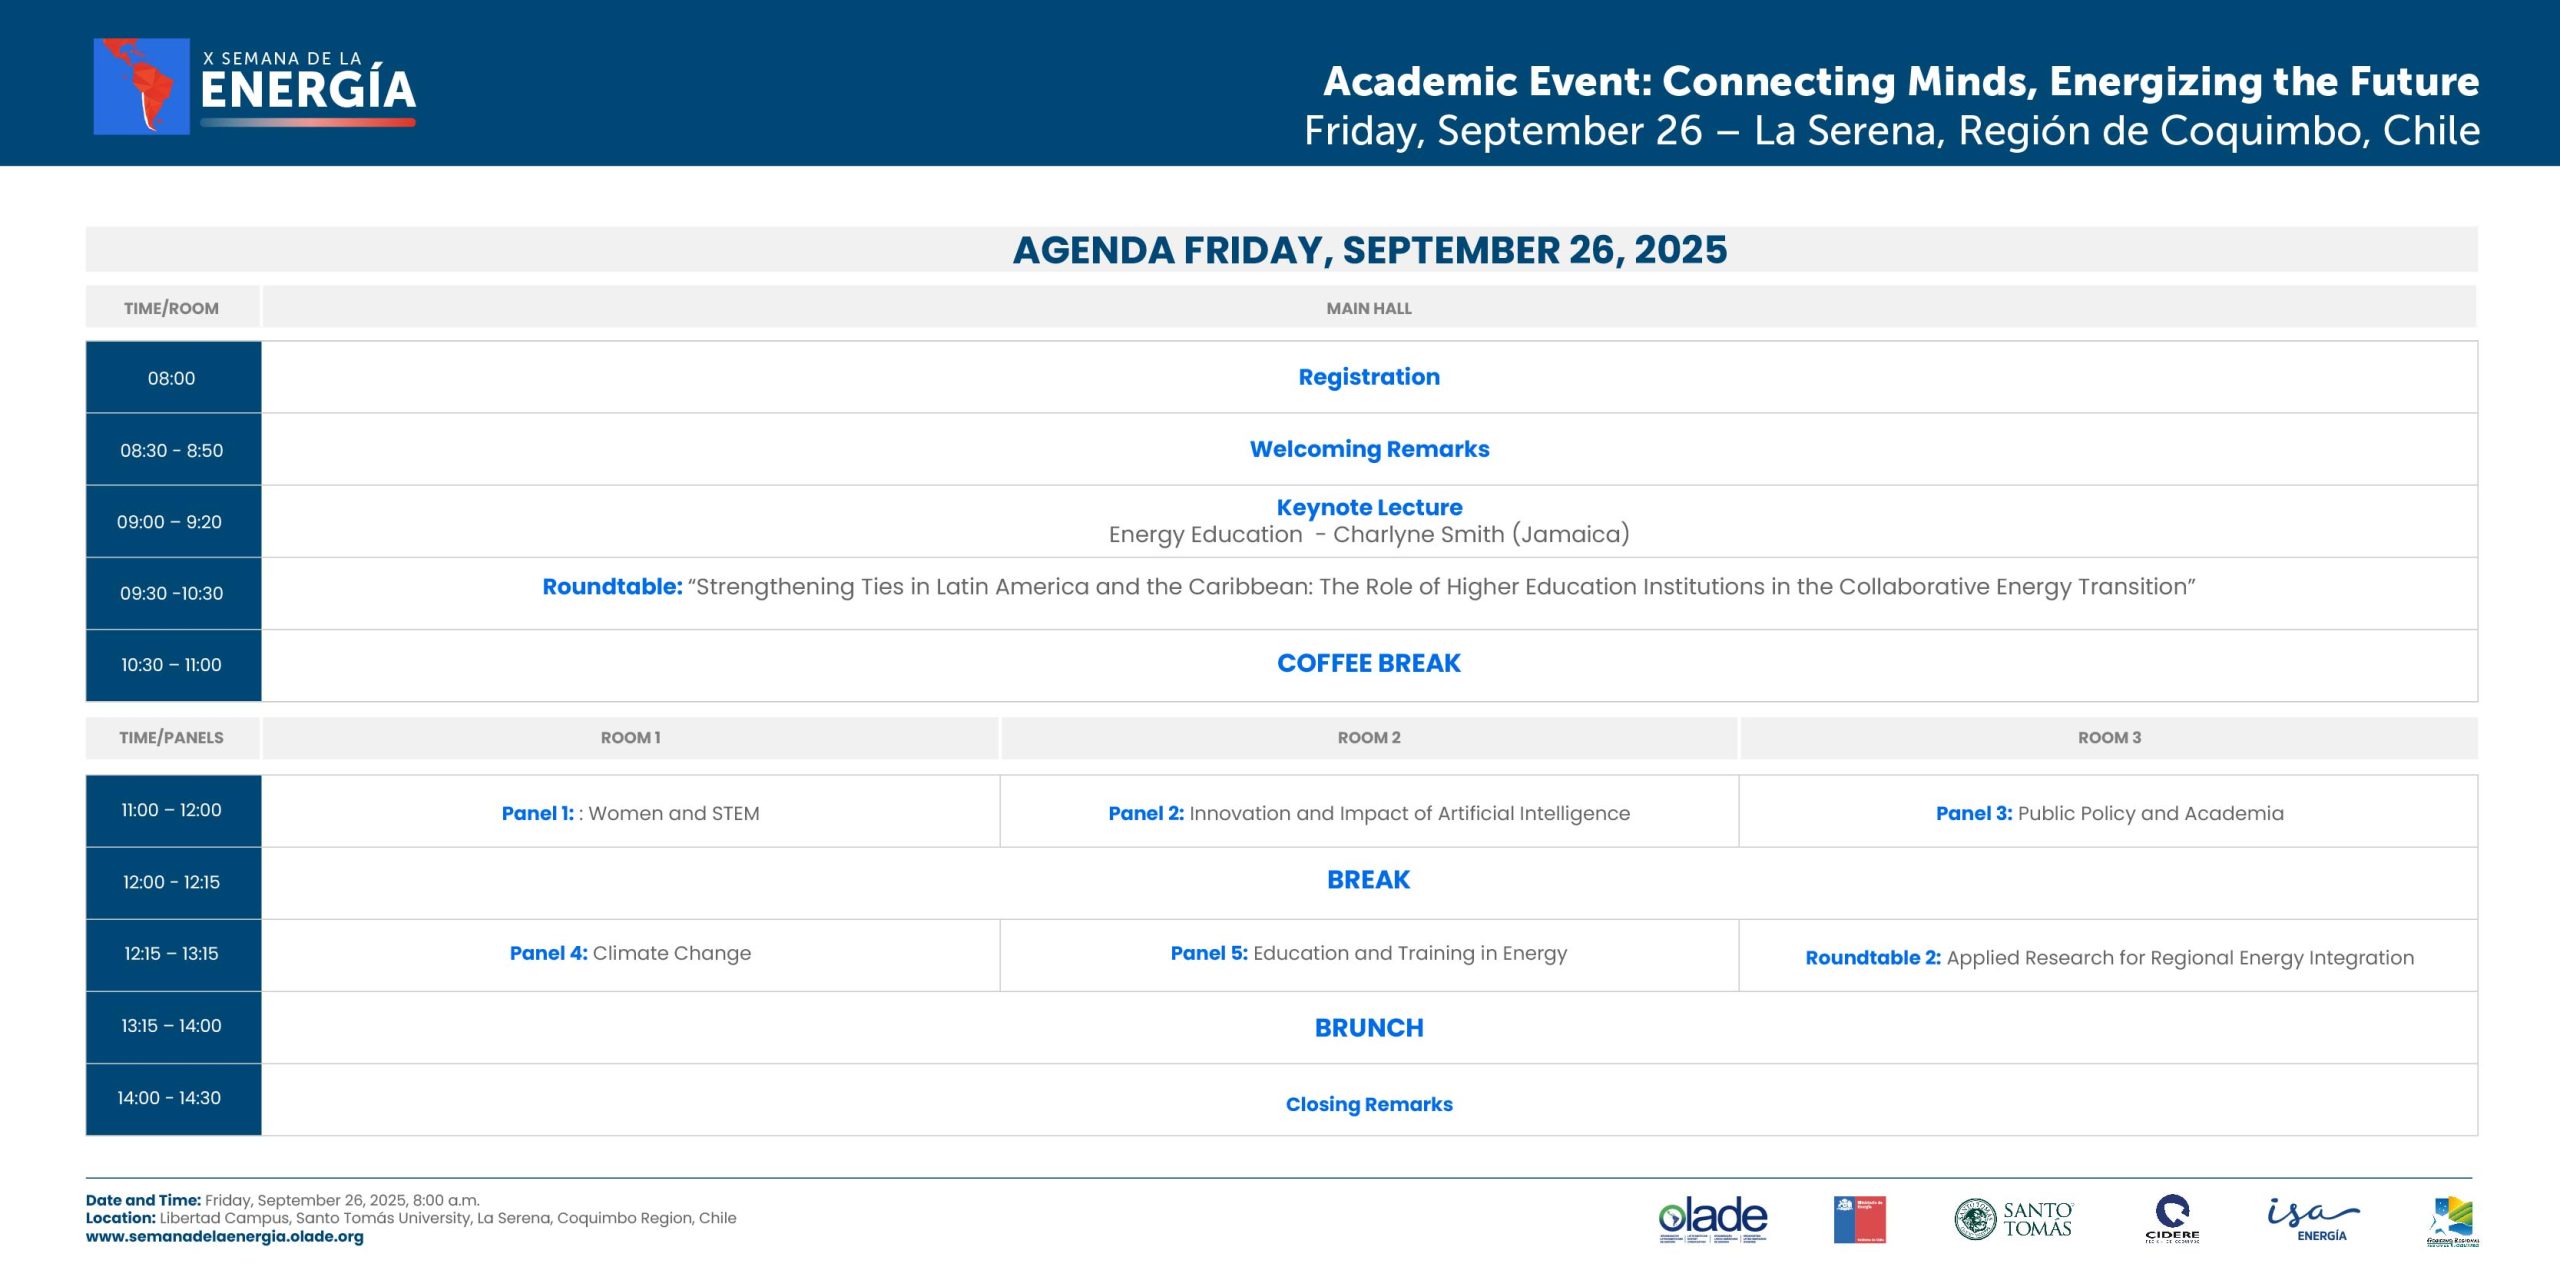Select Panel 2 Artificial Intelligence session
Viewport: 2560px width, 1280px height.
pos(1369,813)
